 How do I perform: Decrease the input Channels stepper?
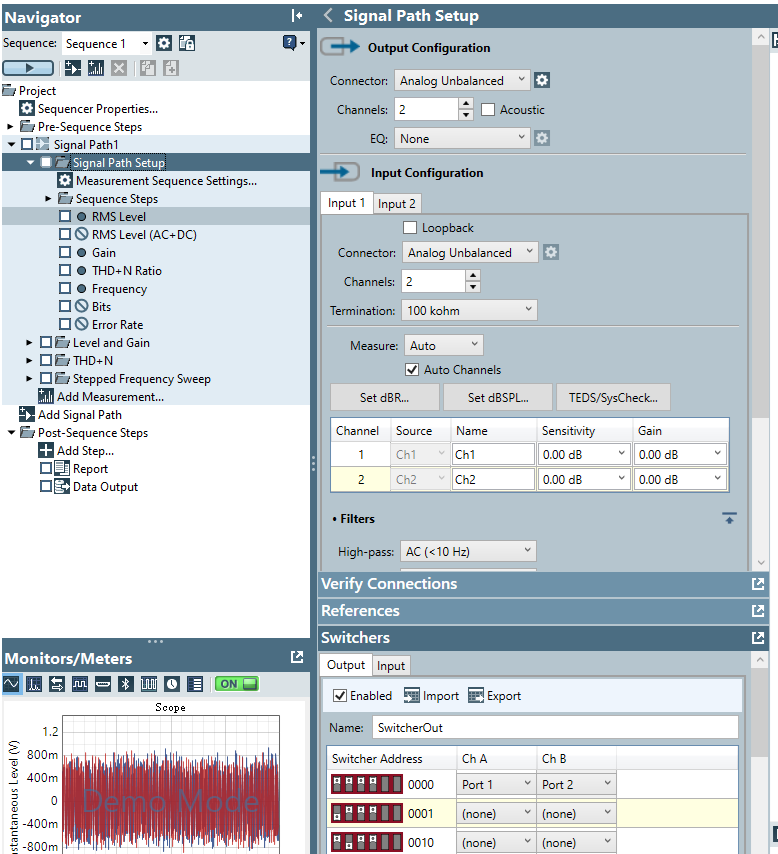coord(473,286)
